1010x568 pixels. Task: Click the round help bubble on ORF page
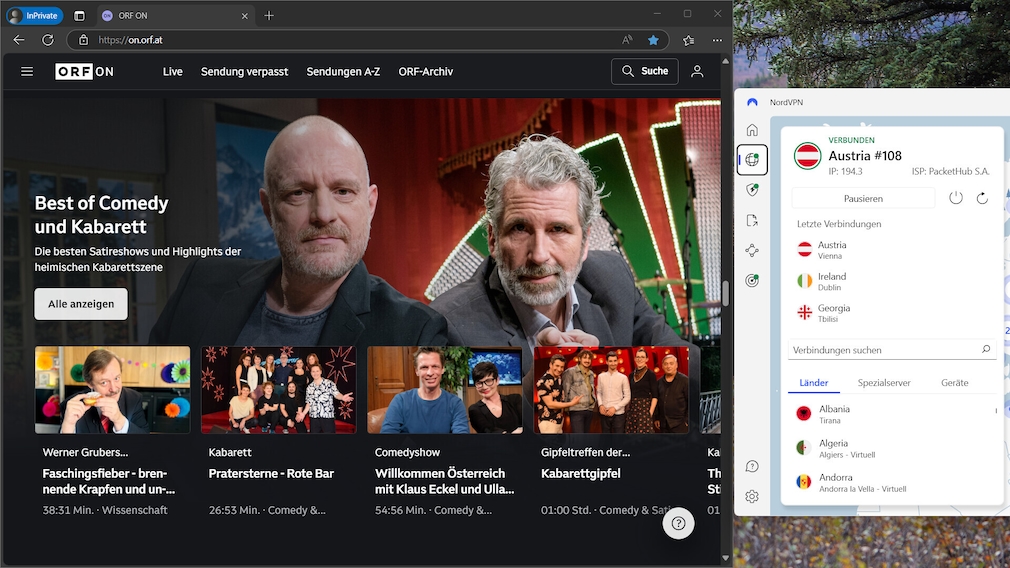point(678,523)
